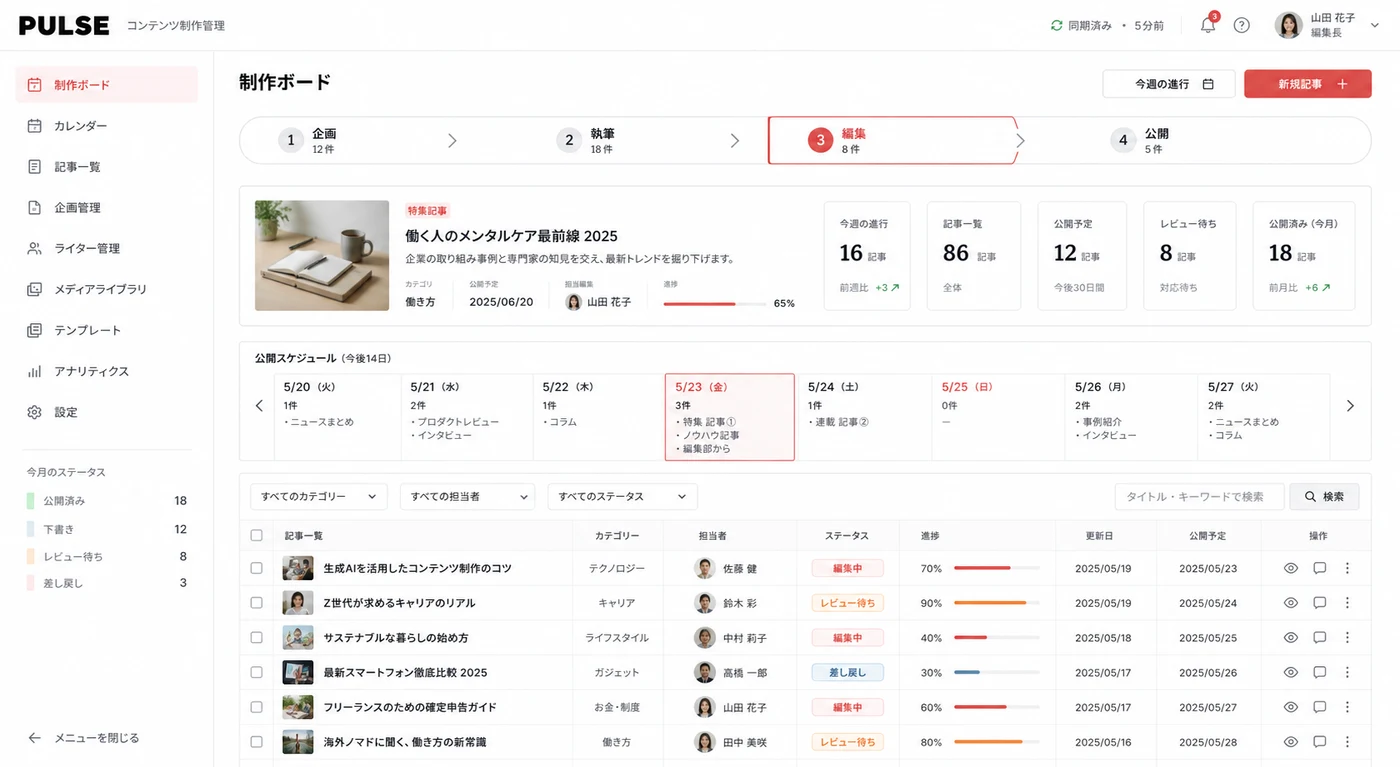Click the left arrow of メニューを閉じる
Image resolution: width=1400 pixels, height=767 pixels.
coord(35,738)
